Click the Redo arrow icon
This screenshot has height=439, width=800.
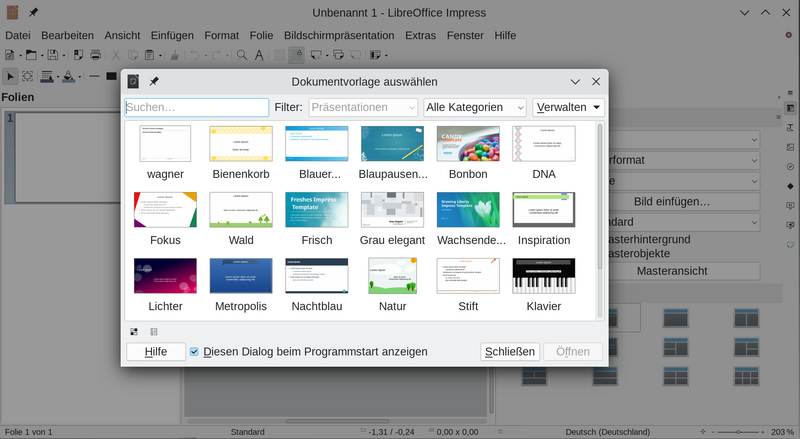click(216, 55)
